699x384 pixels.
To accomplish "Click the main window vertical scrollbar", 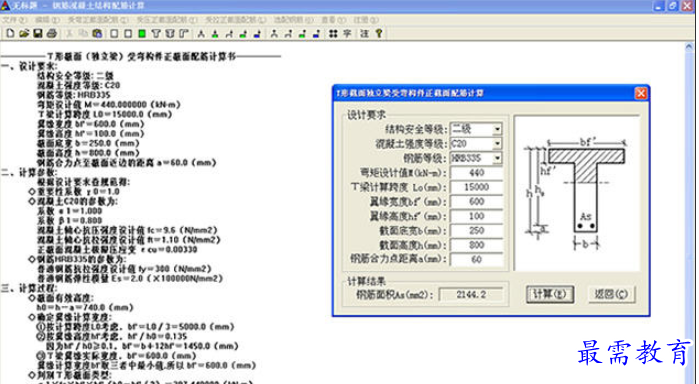I will pyautogui.click(x=690, y=214).
